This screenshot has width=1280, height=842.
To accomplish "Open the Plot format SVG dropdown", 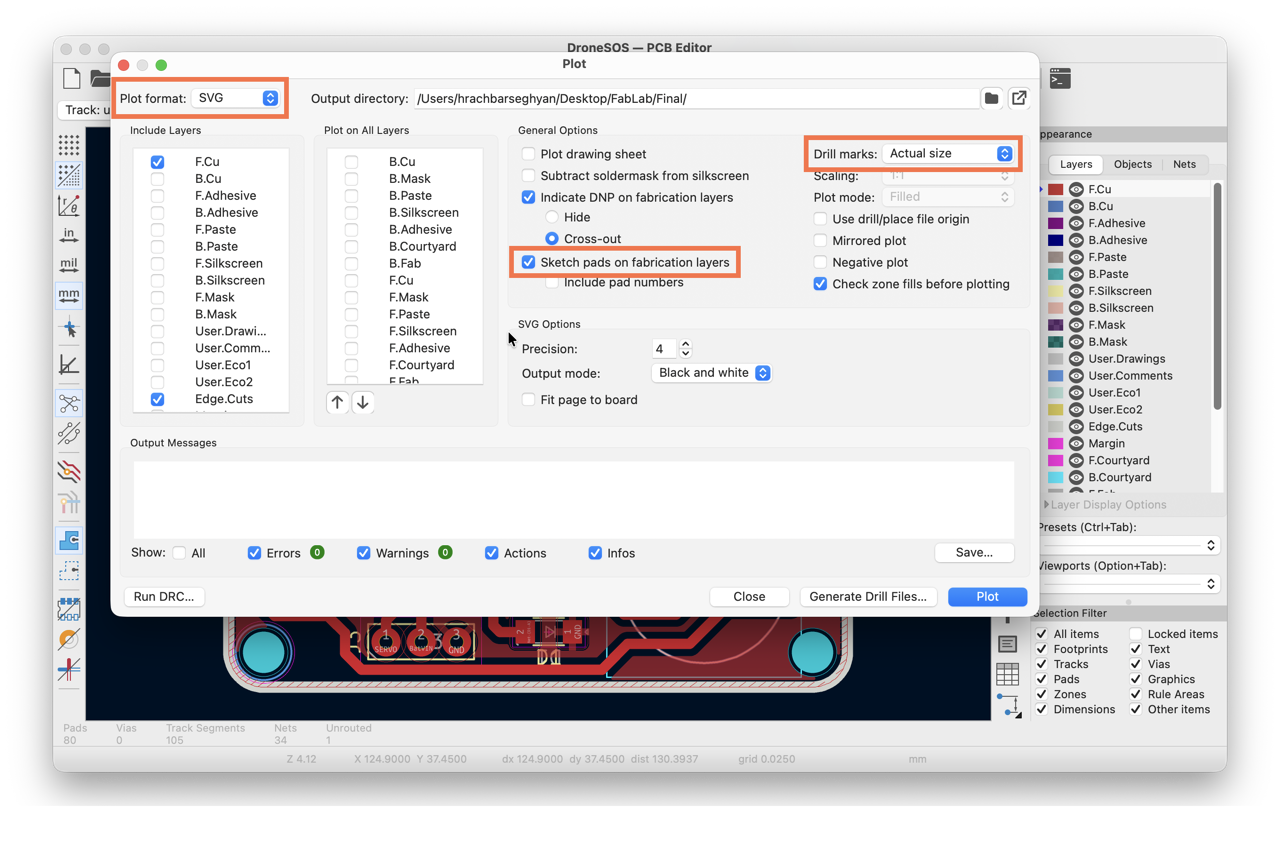I will (236, 98).
